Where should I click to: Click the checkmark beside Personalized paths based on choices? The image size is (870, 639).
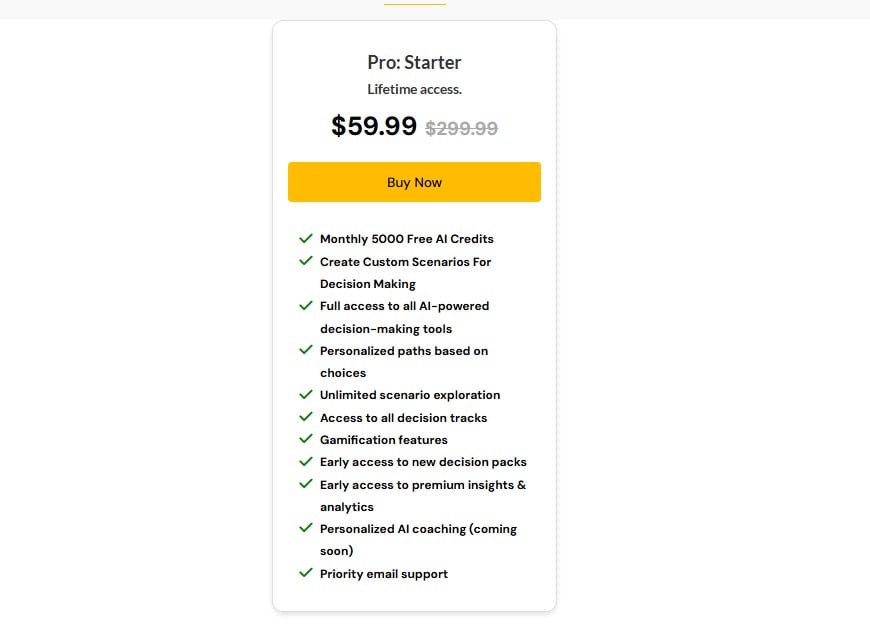click(x=306, y=351)
